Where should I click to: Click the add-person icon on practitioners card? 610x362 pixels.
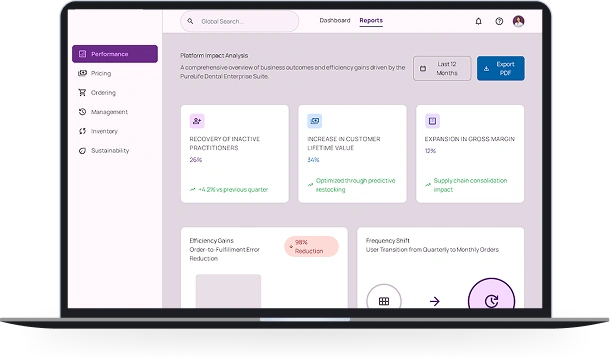pos(197,121)
